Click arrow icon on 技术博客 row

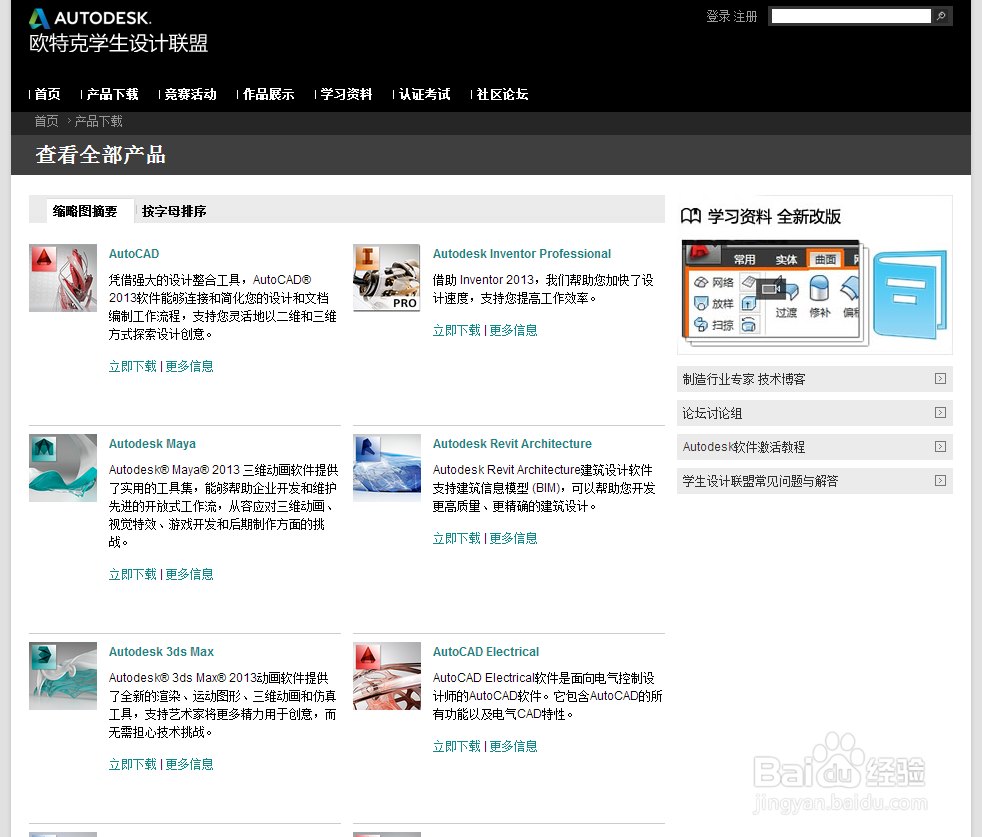pyautogui.click(x=940, y=378)
